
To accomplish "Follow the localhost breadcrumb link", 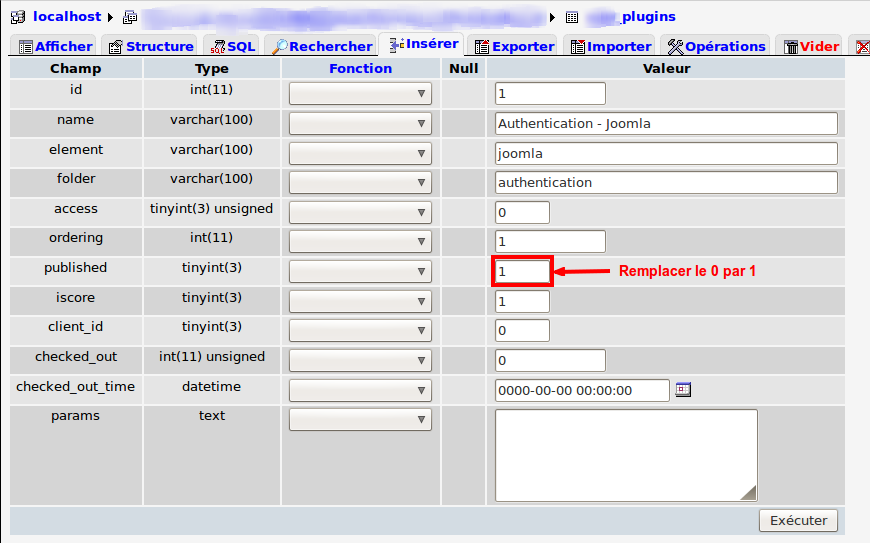I will [67, 17].
